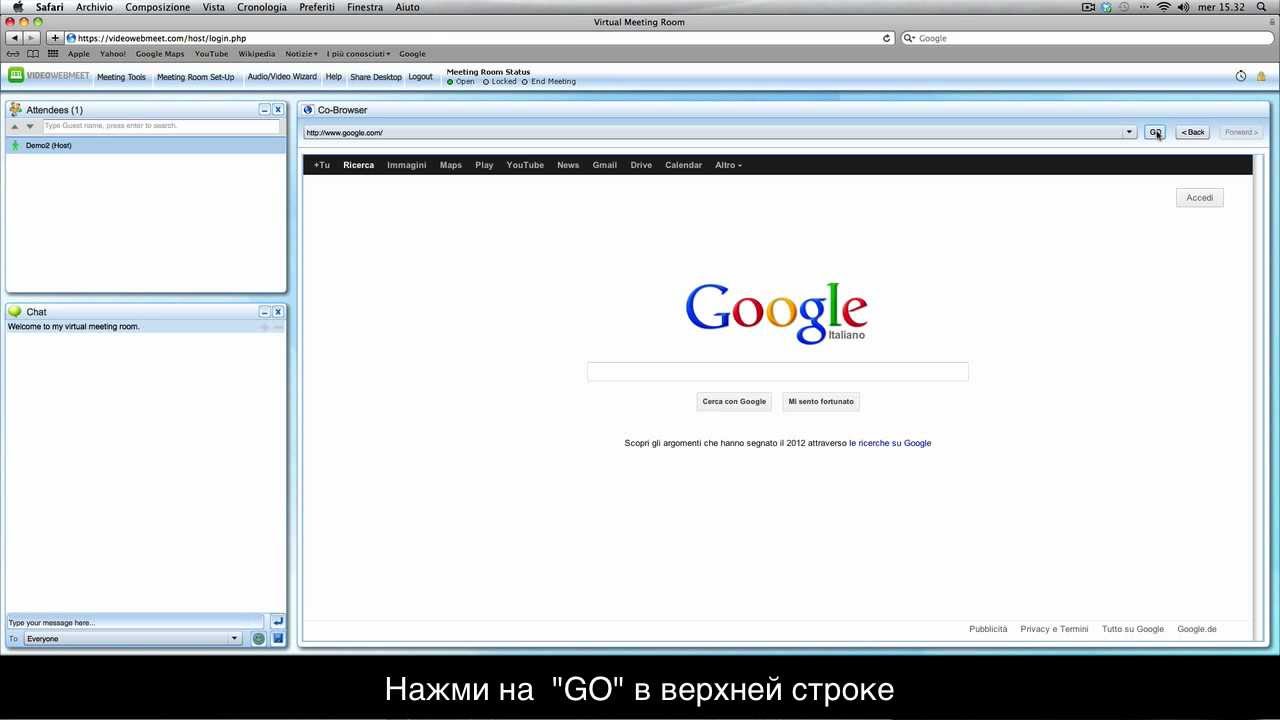Open Safari's Reading List glasses icon
Image resolution: width=1280 pixels, height=720 pixels.
point(13,54)
